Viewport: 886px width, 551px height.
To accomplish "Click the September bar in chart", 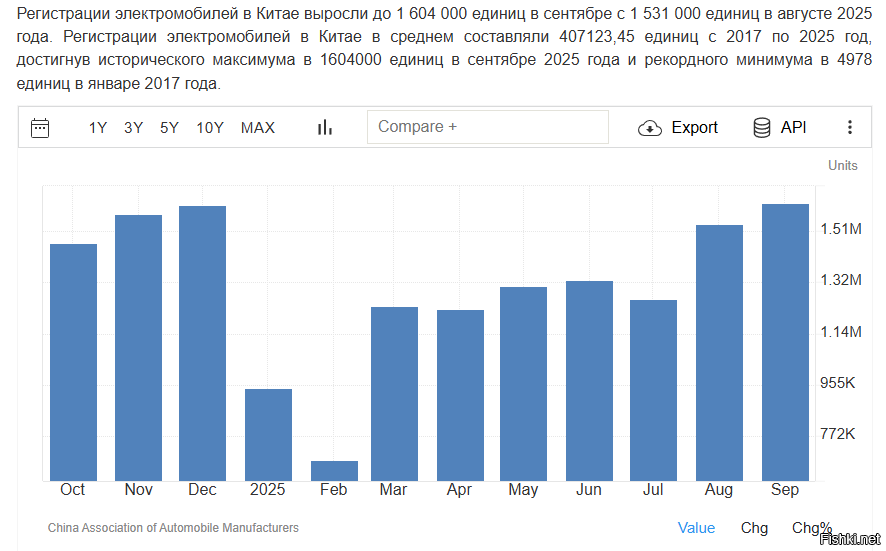I will [785, 342].
